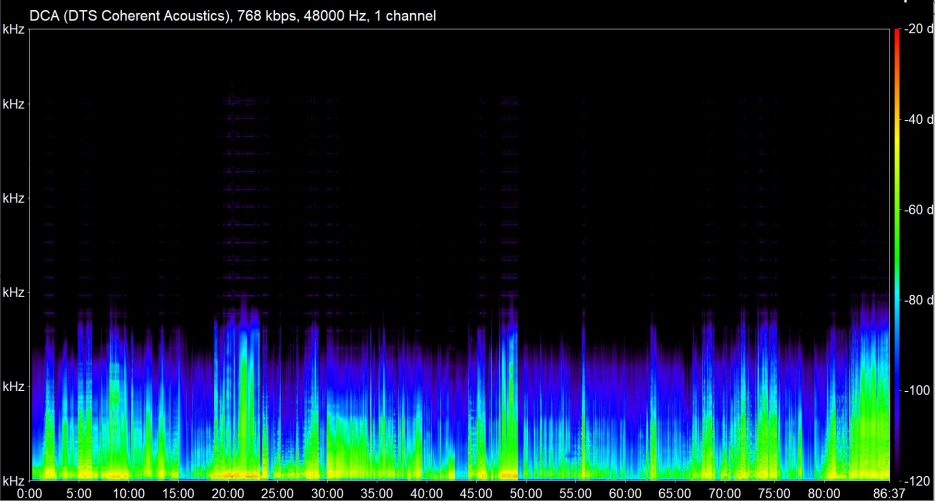Image resolution: width=935 pixels, height=501 pixels.
Task: Click the 25:00 time axis label
Action: pyautogui.click(x=277, y=494)
